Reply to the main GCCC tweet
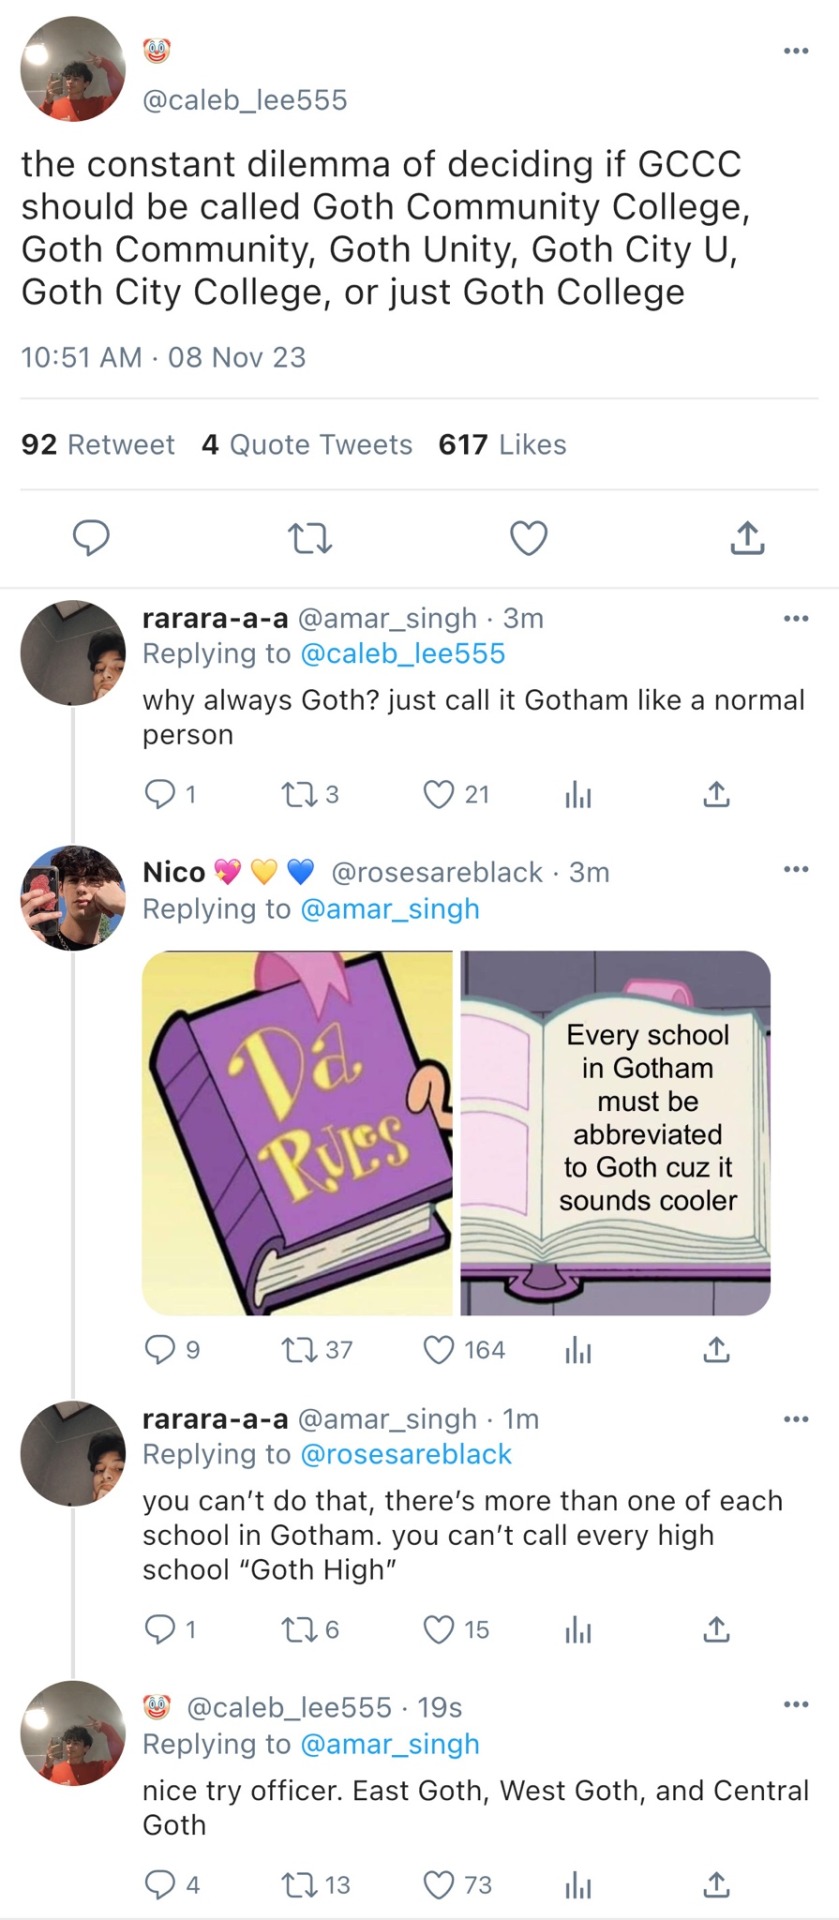The height and width of the screenshot is (1920, 839). [92, 538]
